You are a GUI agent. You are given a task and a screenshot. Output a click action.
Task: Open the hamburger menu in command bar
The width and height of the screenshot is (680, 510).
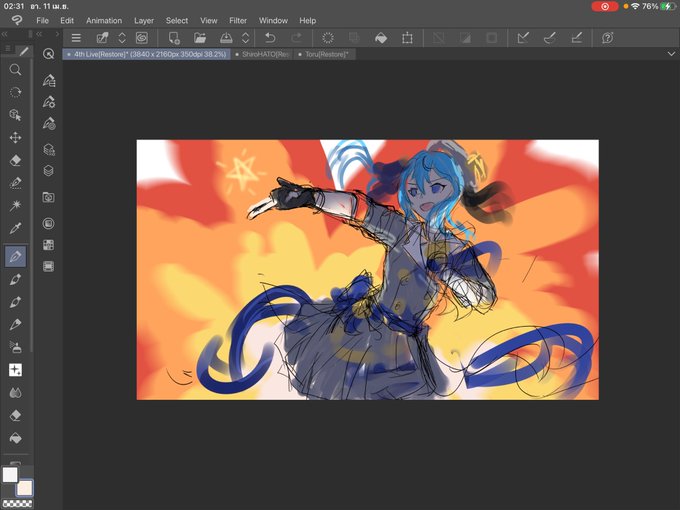pos(76,38)
